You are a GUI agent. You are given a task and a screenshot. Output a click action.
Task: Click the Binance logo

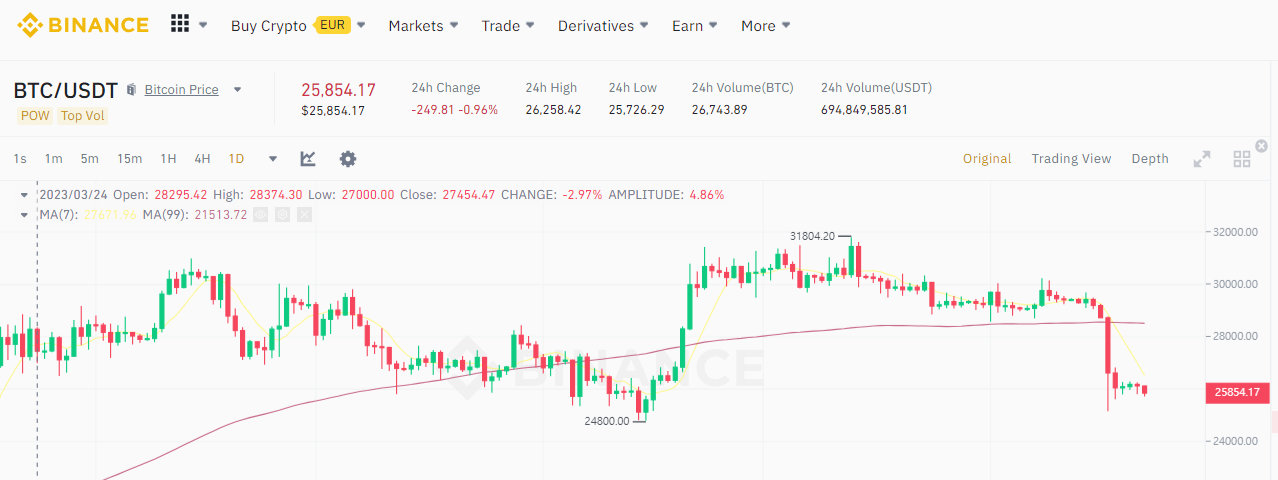pyautogui.click(x=83, y=25)
